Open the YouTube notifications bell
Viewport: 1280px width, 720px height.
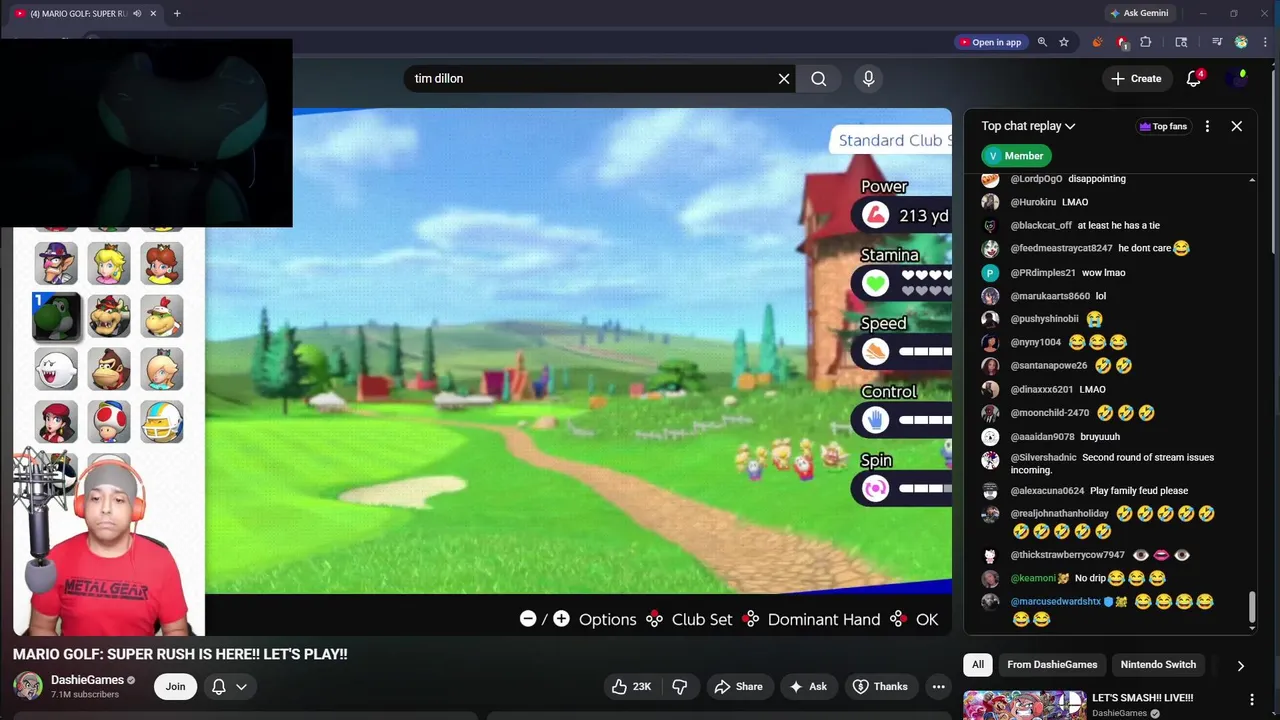1193,78
